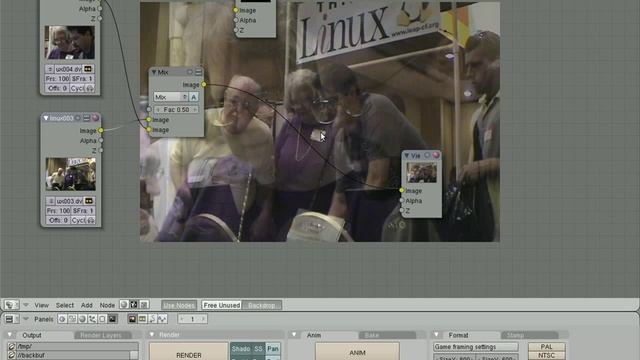The width and height of the screenshot is (640, 360).
Task: Select the material nodes icon in node header
Action: (x=124, y=304)
